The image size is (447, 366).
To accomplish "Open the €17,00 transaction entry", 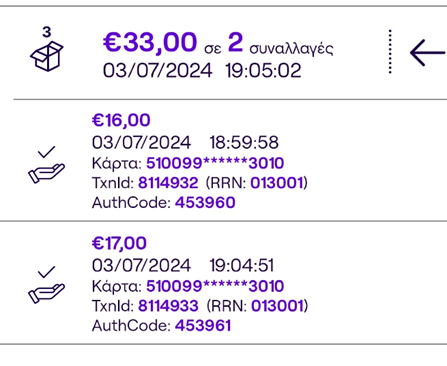I will pyautogui.click(x=223, y=283).
